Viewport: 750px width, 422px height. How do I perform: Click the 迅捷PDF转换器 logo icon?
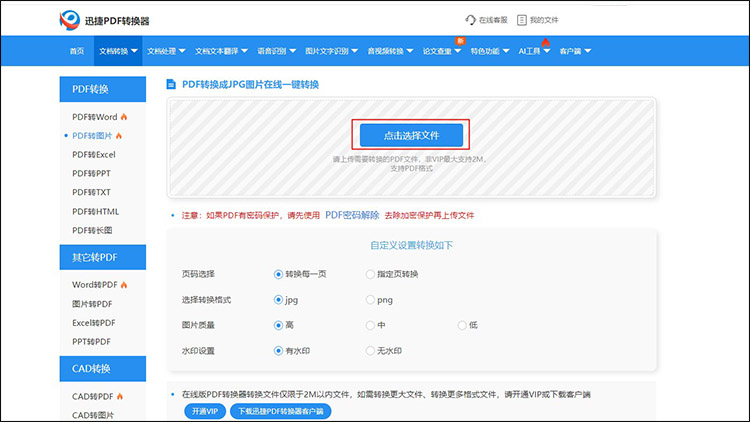(x=70, y=21)
